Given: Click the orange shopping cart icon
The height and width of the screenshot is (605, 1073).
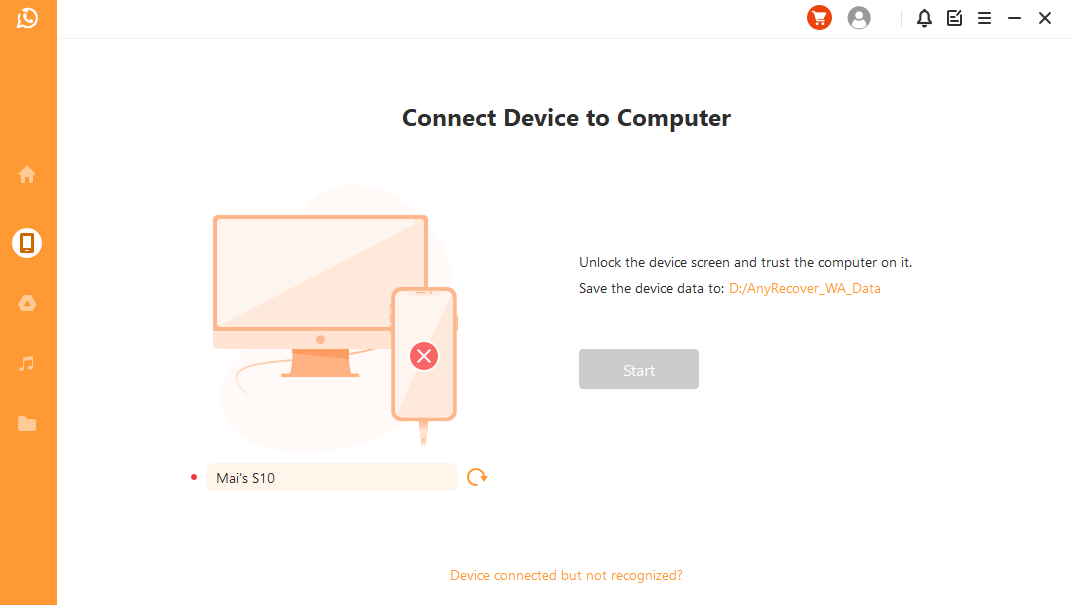Looking at the screenshot, I should coord(819,18).
